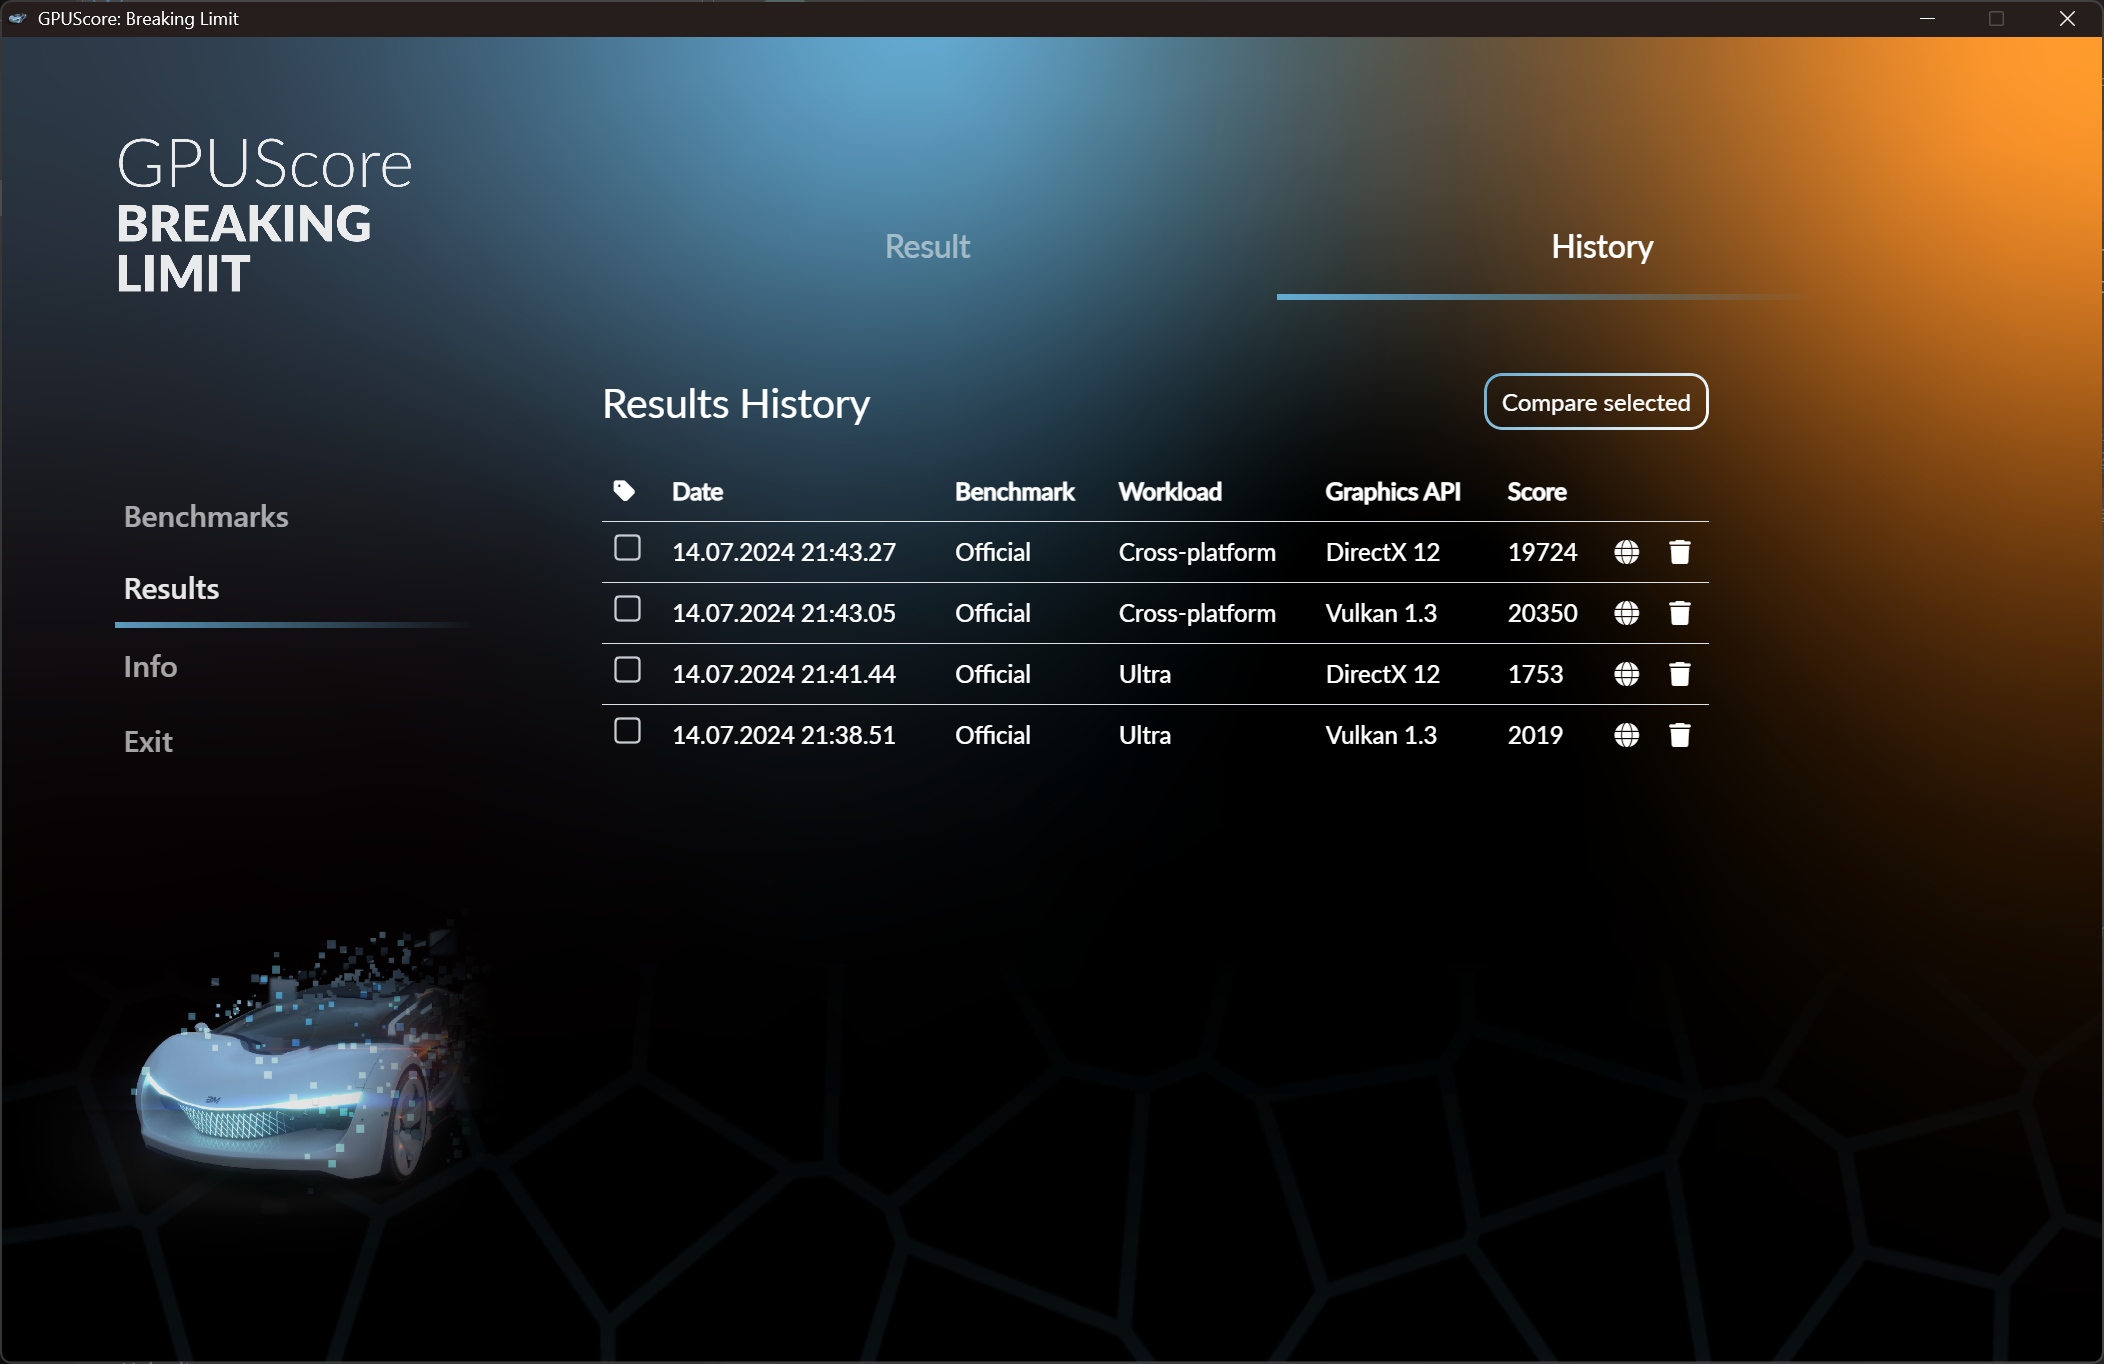
Task: Tick checkbox for 21:41.44 Ultra result
Action: [x=627, y=670]
